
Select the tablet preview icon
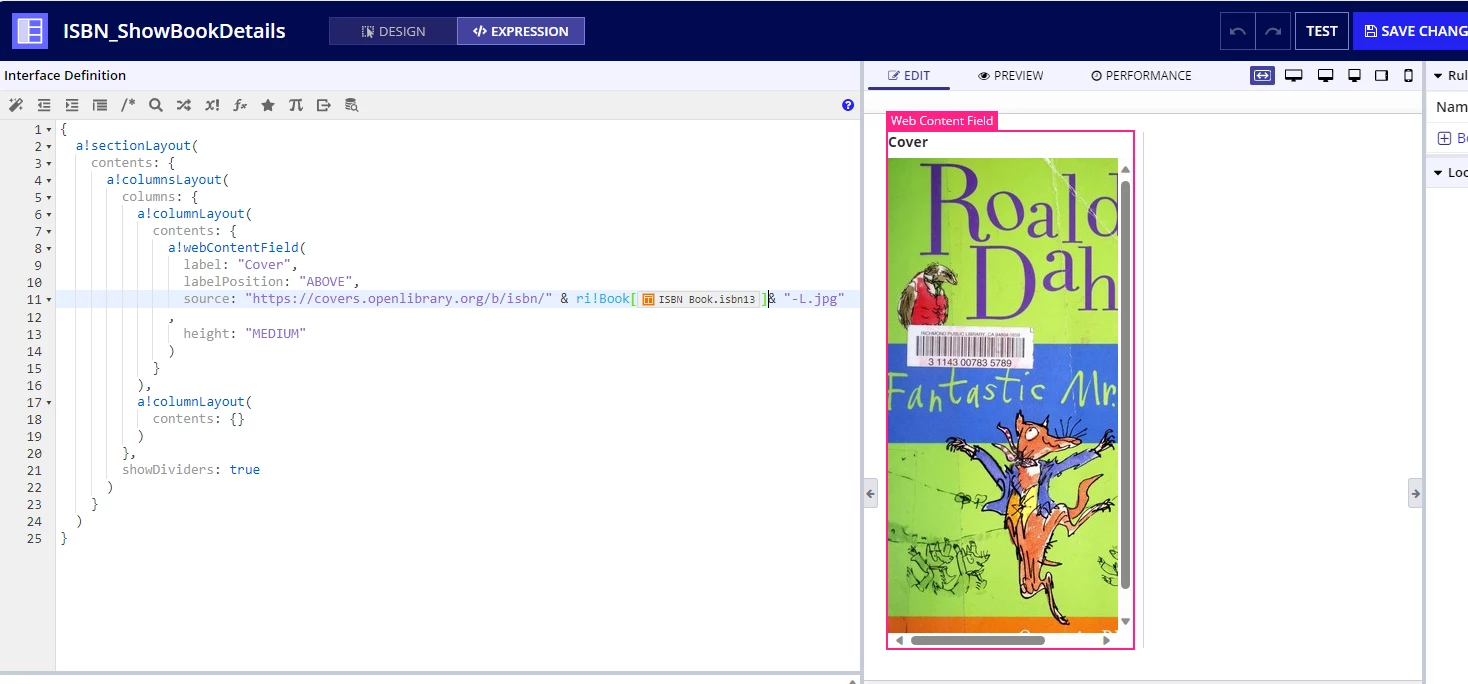pos(1382,75)
